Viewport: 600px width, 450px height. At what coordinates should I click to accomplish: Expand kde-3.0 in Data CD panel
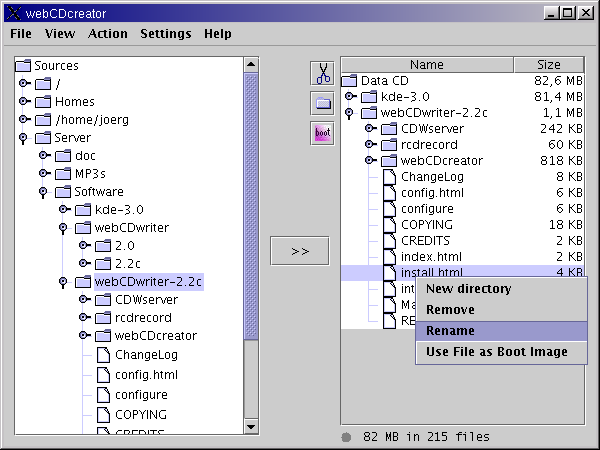point(350,96)
